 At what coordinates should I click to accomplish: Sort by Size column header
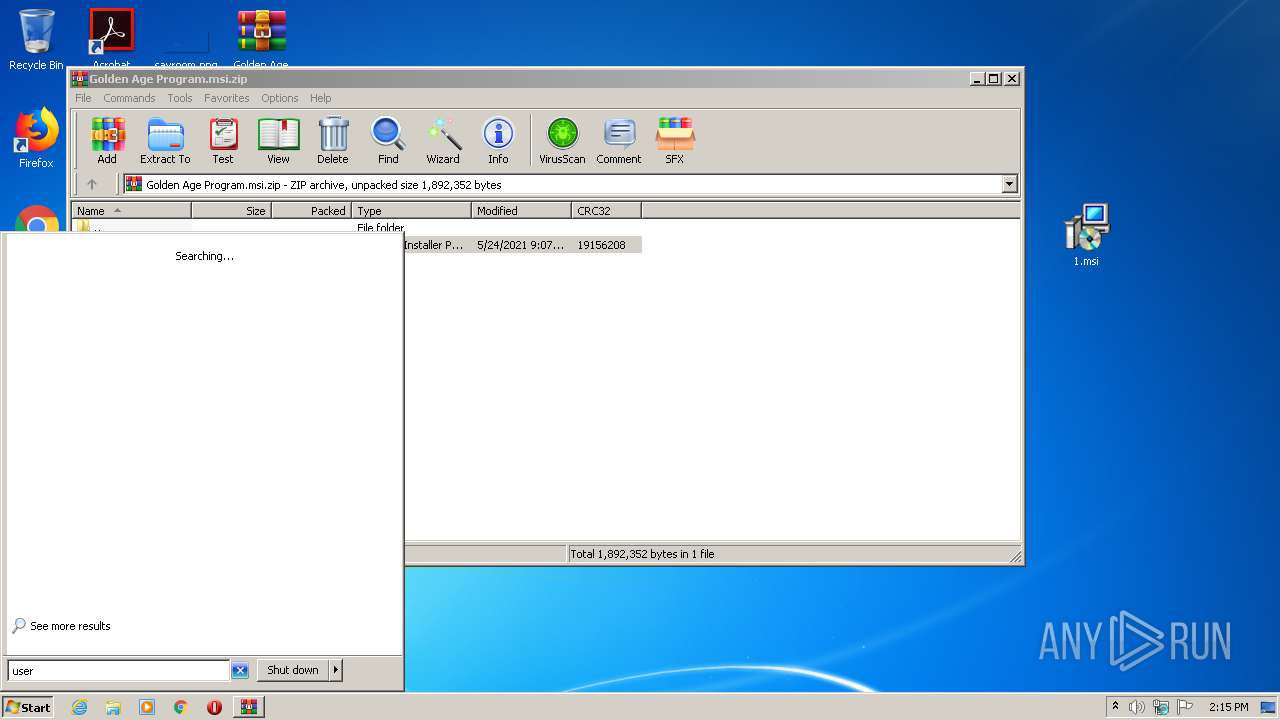(231, 210)
